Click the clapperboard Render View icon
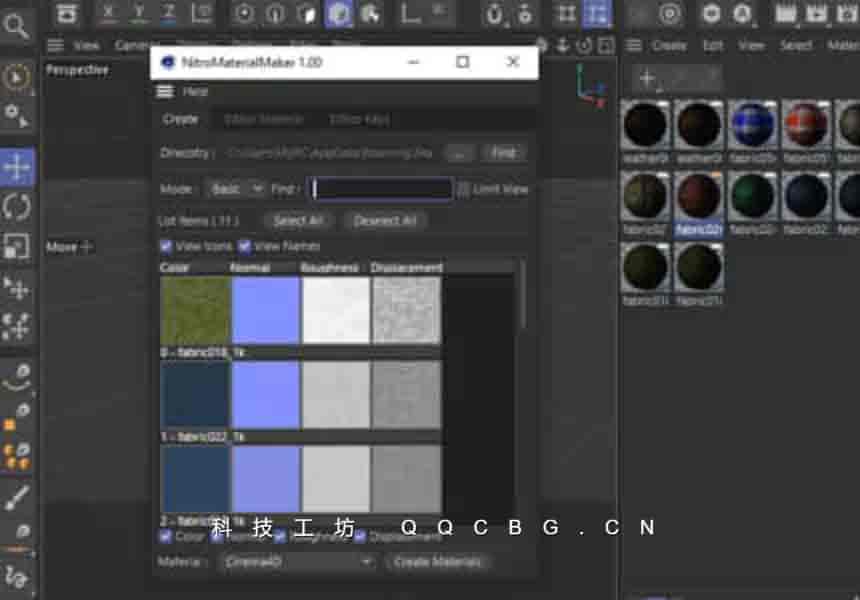The width and height of the screenshot is (860, 600). point(785,13)
